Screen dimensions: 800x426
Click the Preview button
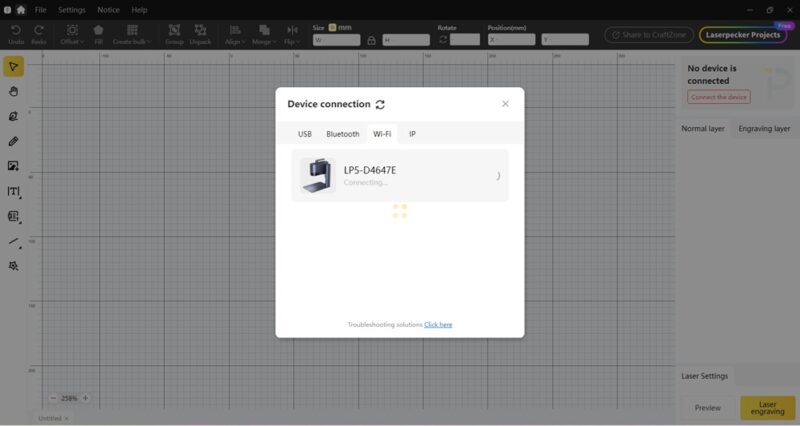point(708,408)
